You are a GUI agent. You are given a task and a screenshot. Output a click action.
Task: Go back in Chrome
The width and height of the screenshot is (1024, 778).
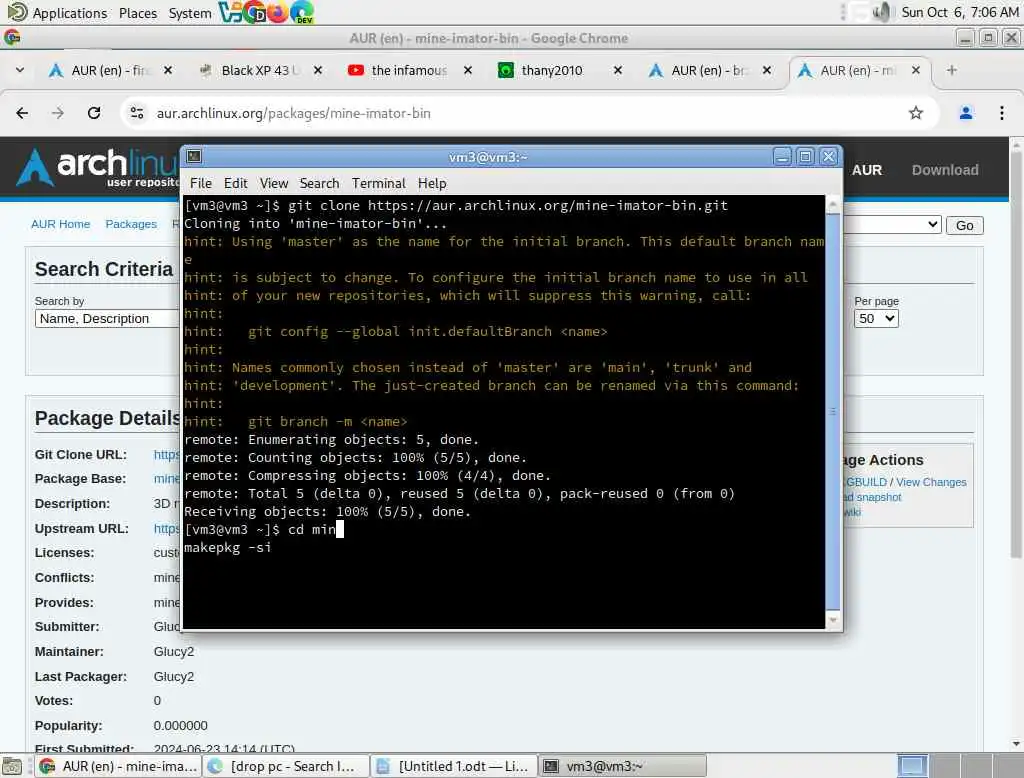[x=22, y=113]
